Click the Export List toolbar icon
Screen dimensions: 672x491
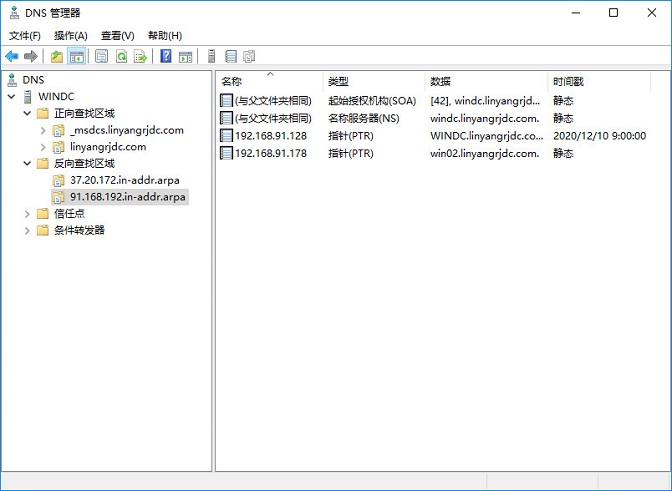pyautogui.click(x=141, y=56)
